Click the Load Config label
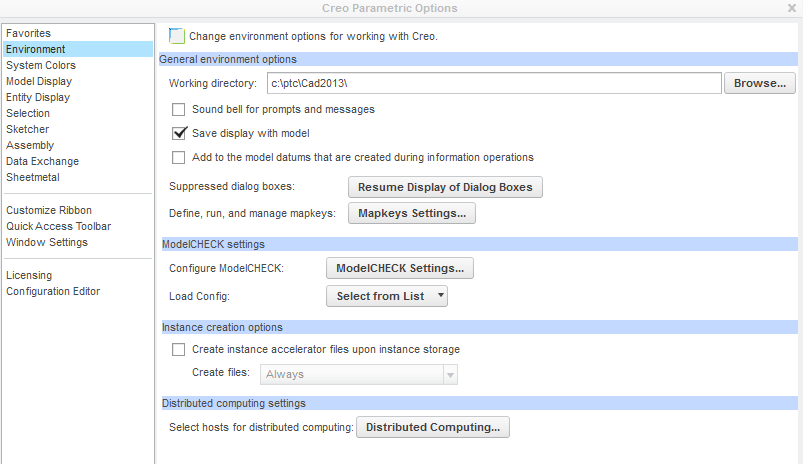Viewport: 803px width, 464px height. [199, 296]
